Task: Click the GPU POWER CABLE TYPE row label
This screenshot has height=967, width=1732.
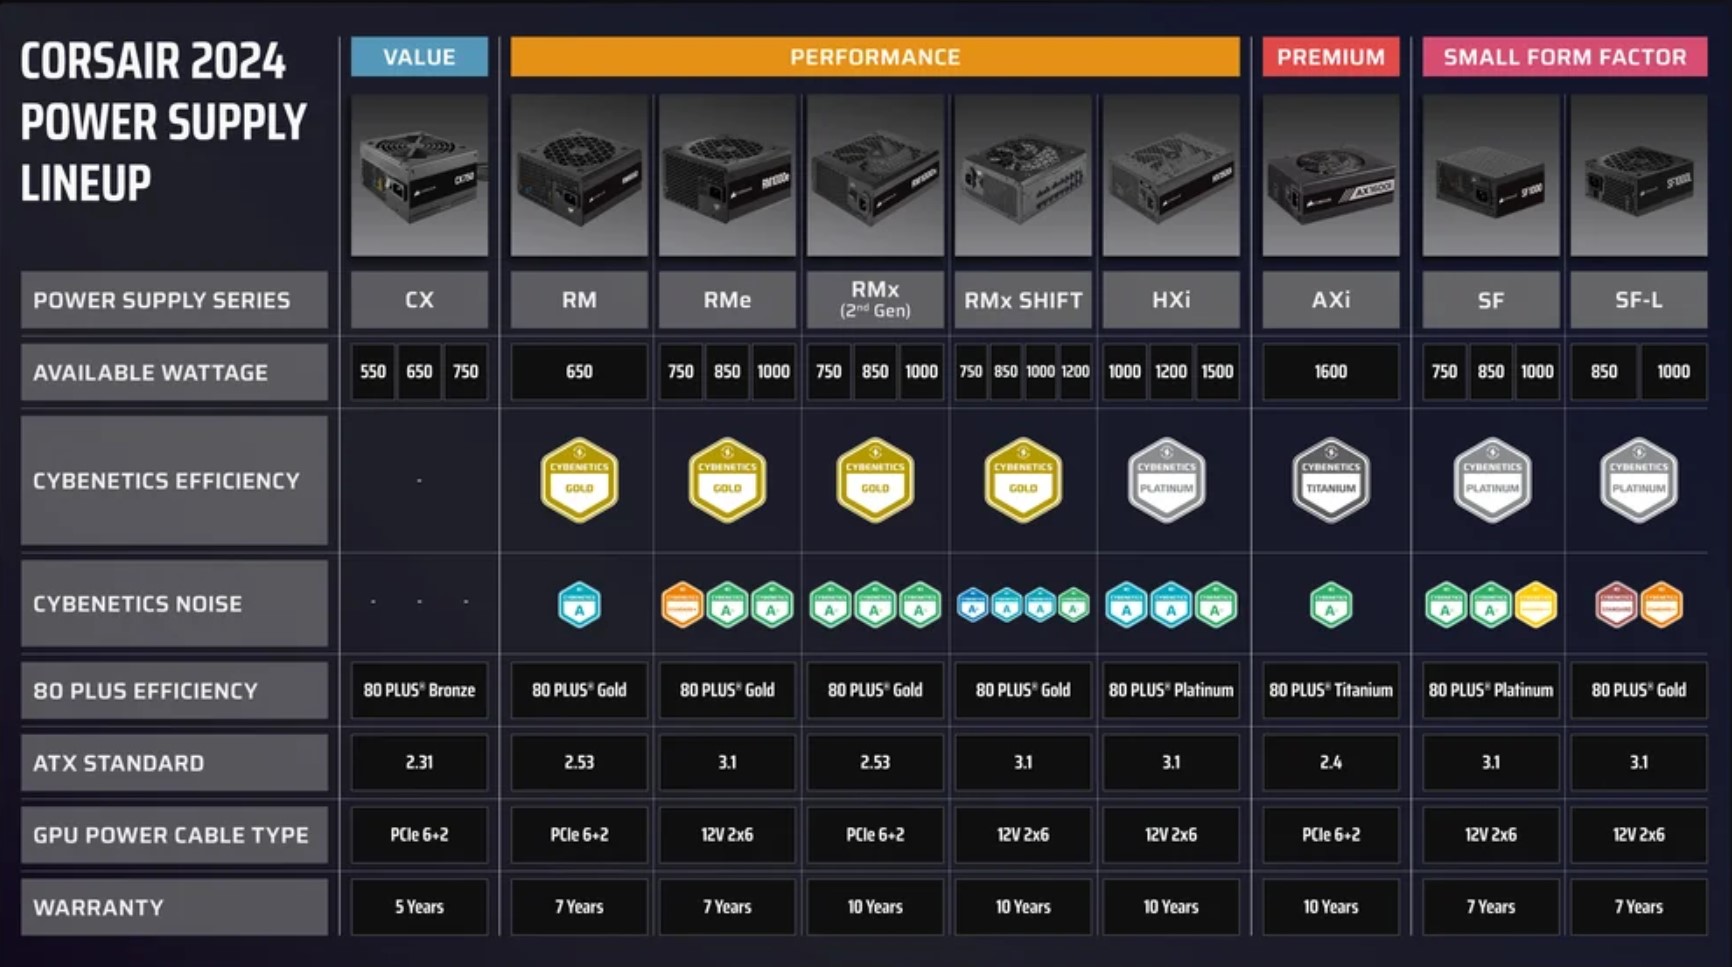Action: (x=174, y=835)
